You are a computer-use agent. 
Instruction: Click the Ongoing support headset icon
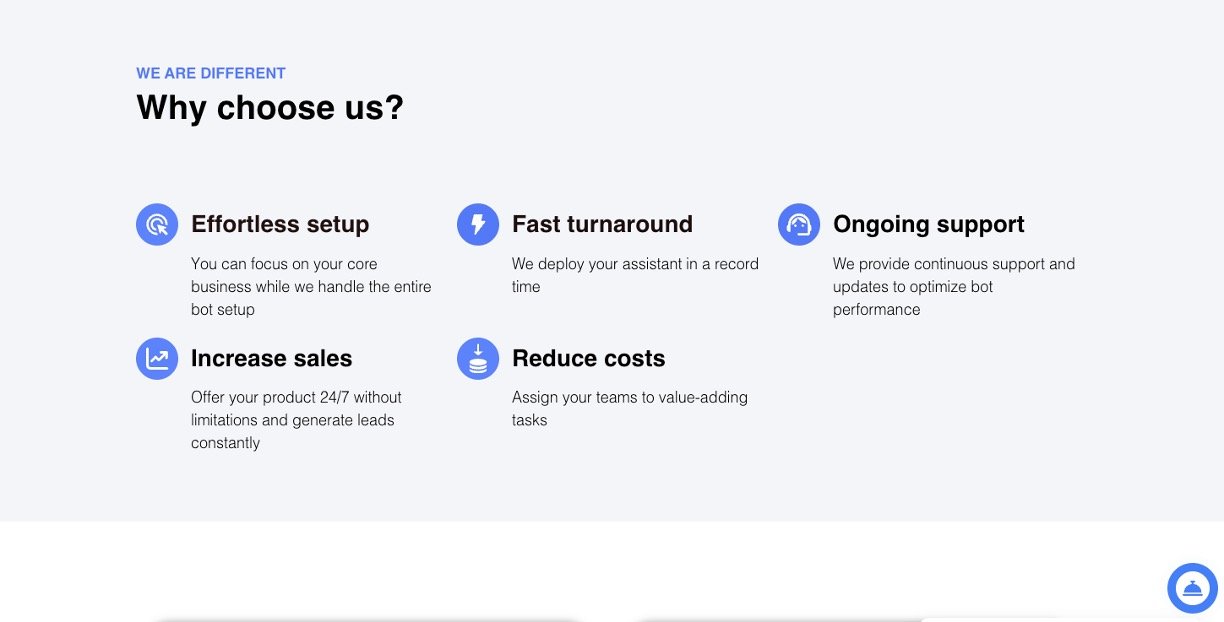tap(799, 224)
